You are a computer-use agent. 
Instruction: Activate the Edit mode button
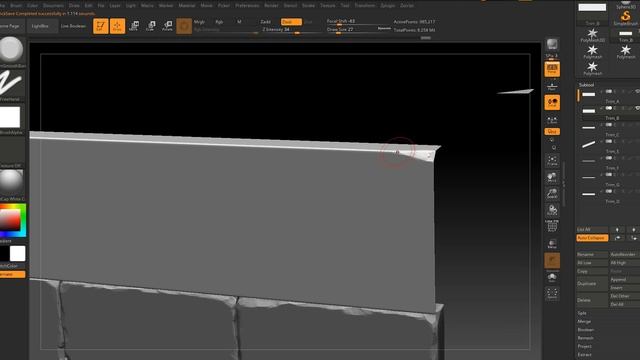tap(100, 26)
